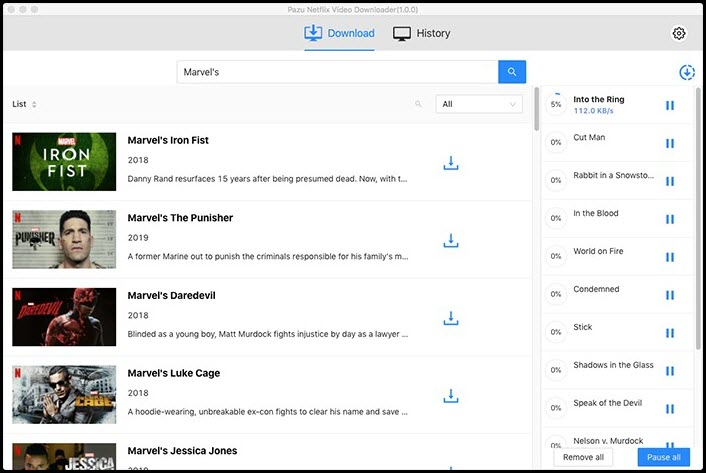Pause the Into the Ring download
Viewport: 706px width, 473px height.
670,105
